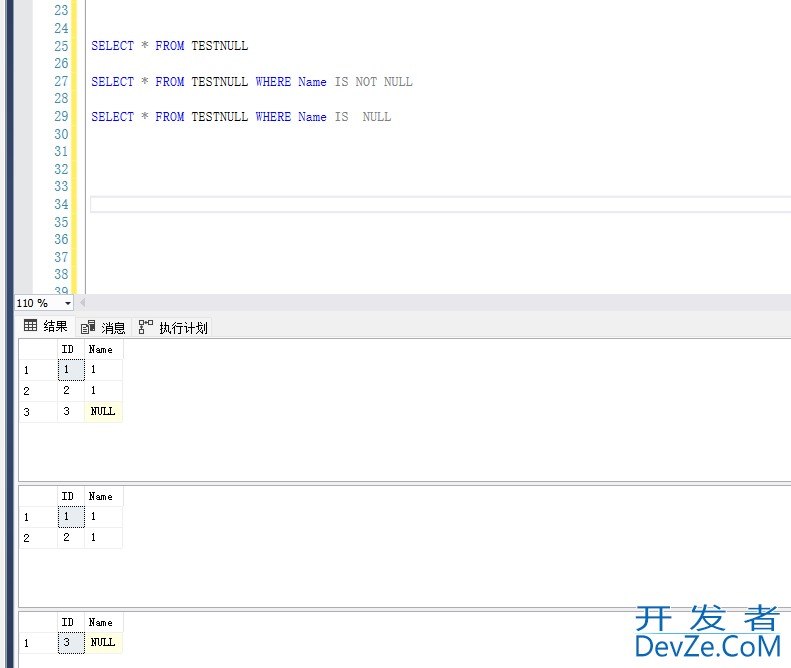Select ID cell 1 in first result grid
The image size is (791, 668).
[x=71, y=370]
